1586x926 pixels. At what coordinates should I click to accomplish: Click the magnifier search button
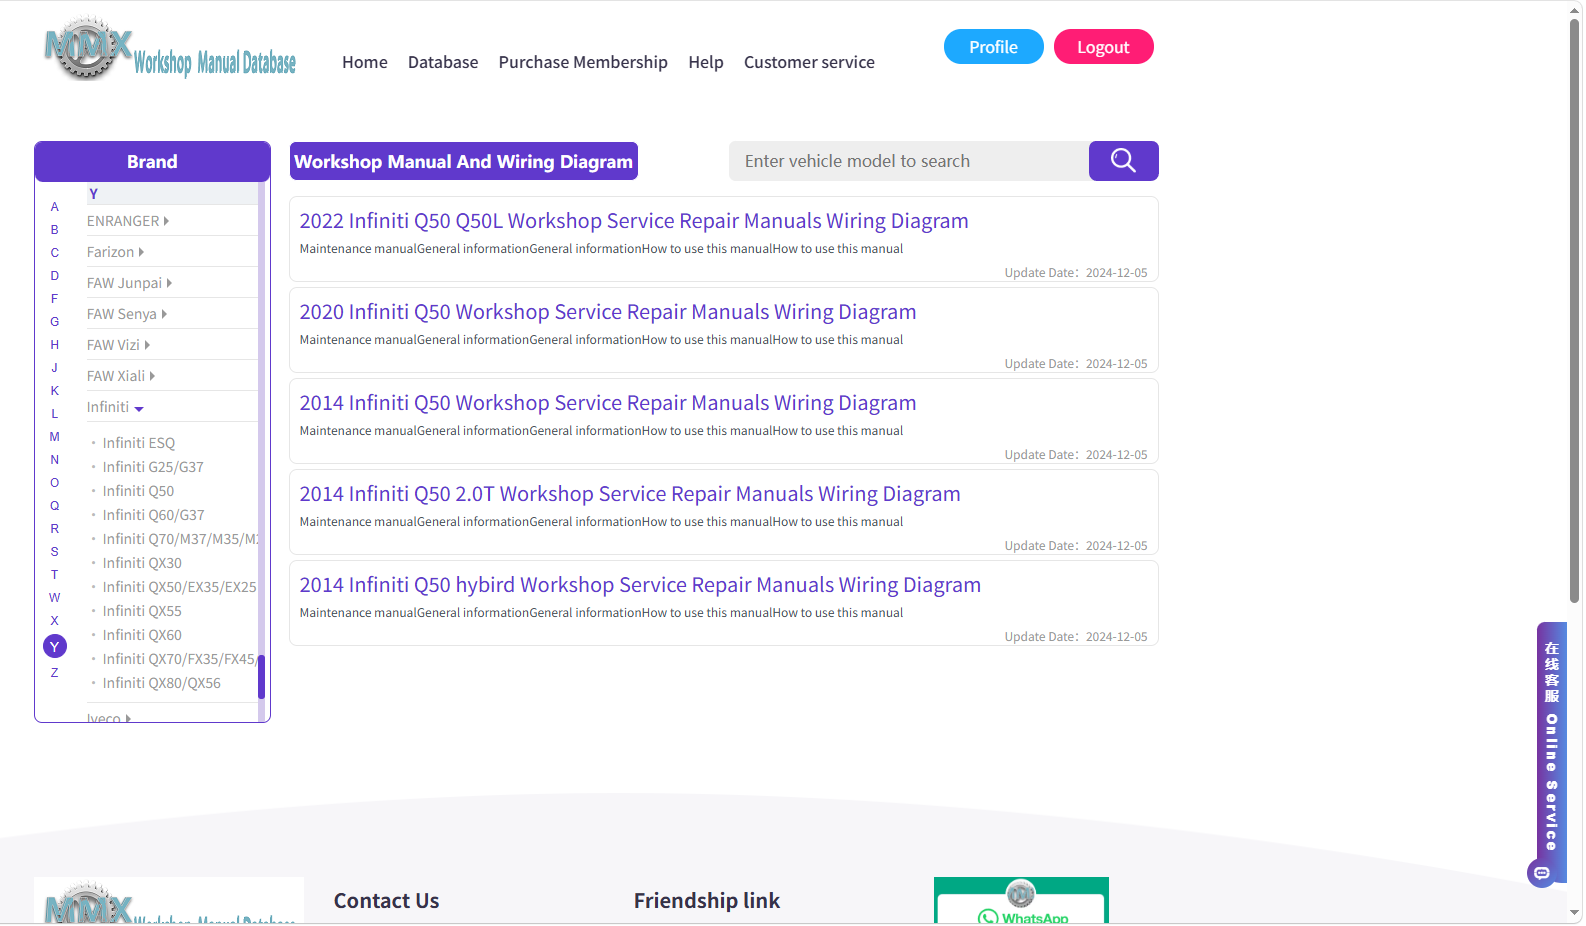pyautogui.click(x=1123, y=161)
